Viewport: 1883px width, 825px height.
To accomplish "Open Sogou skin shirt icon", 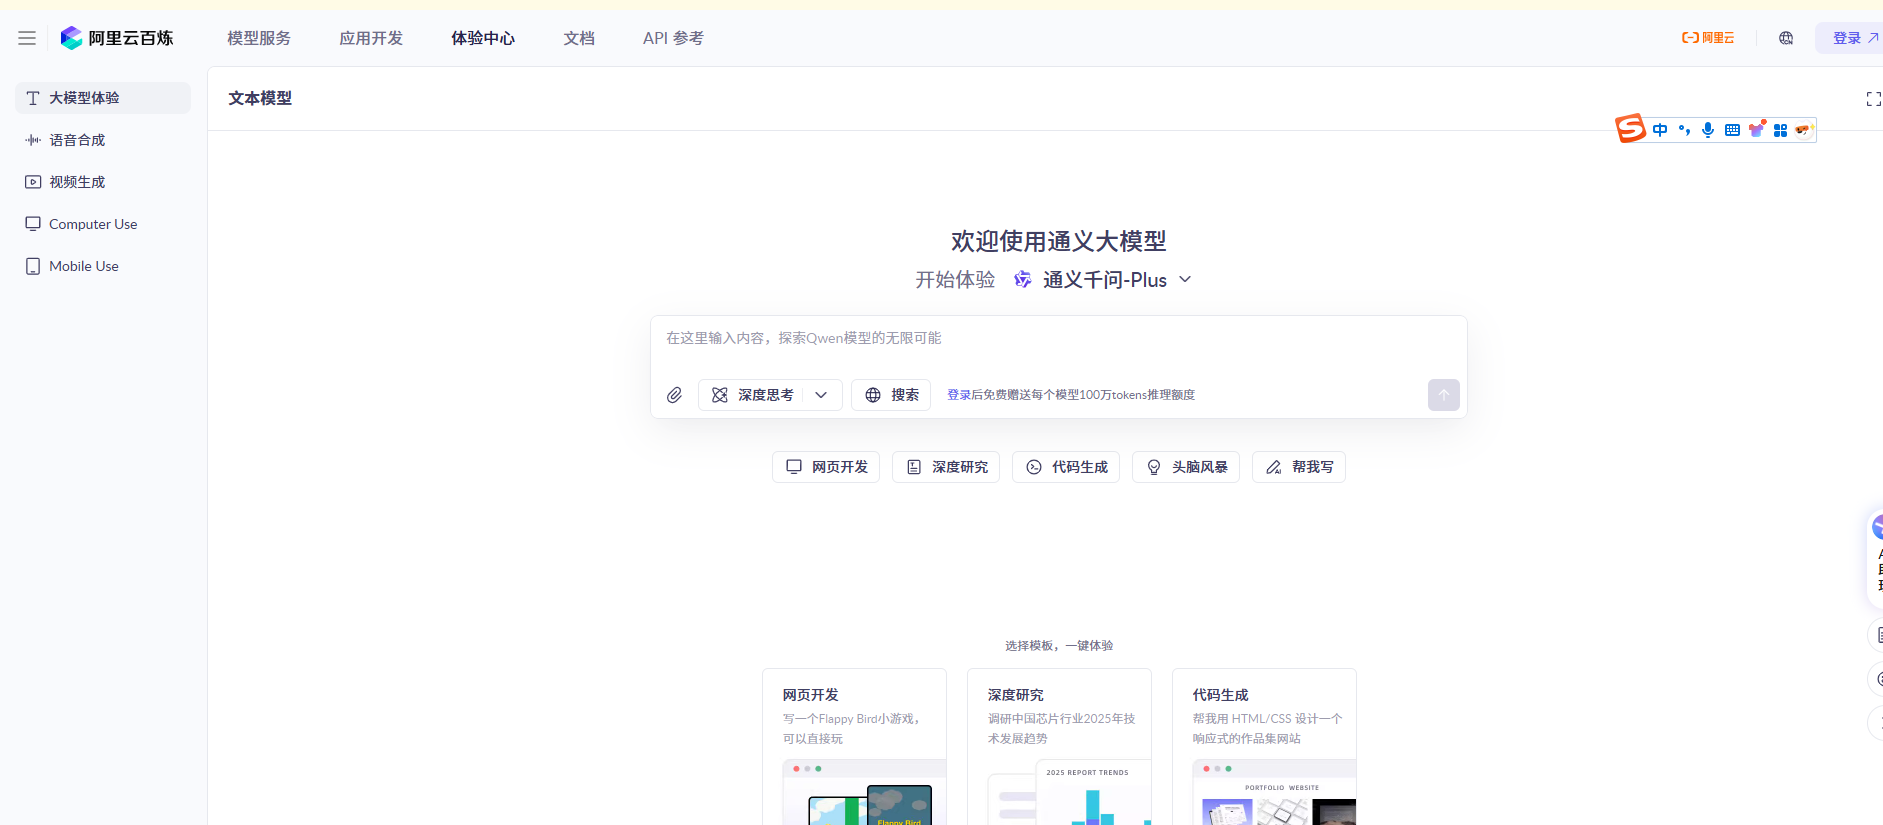I will click(x=1756, y=130).
